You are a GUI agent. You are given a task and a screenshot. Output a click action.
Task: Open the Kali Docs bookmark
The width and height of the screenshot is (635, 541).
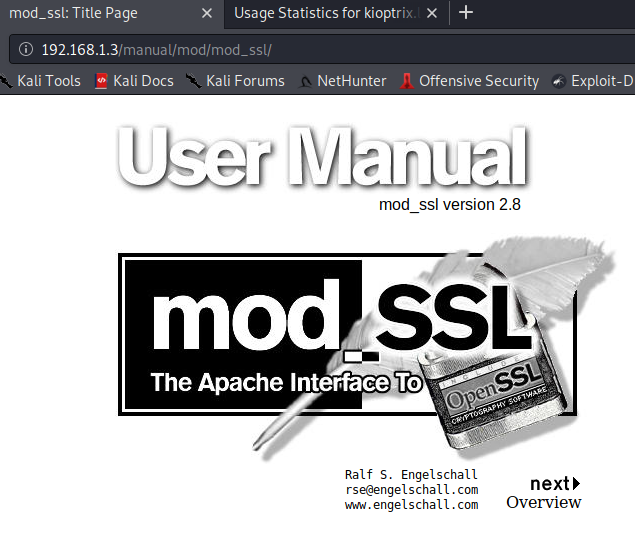click(134, 81)
